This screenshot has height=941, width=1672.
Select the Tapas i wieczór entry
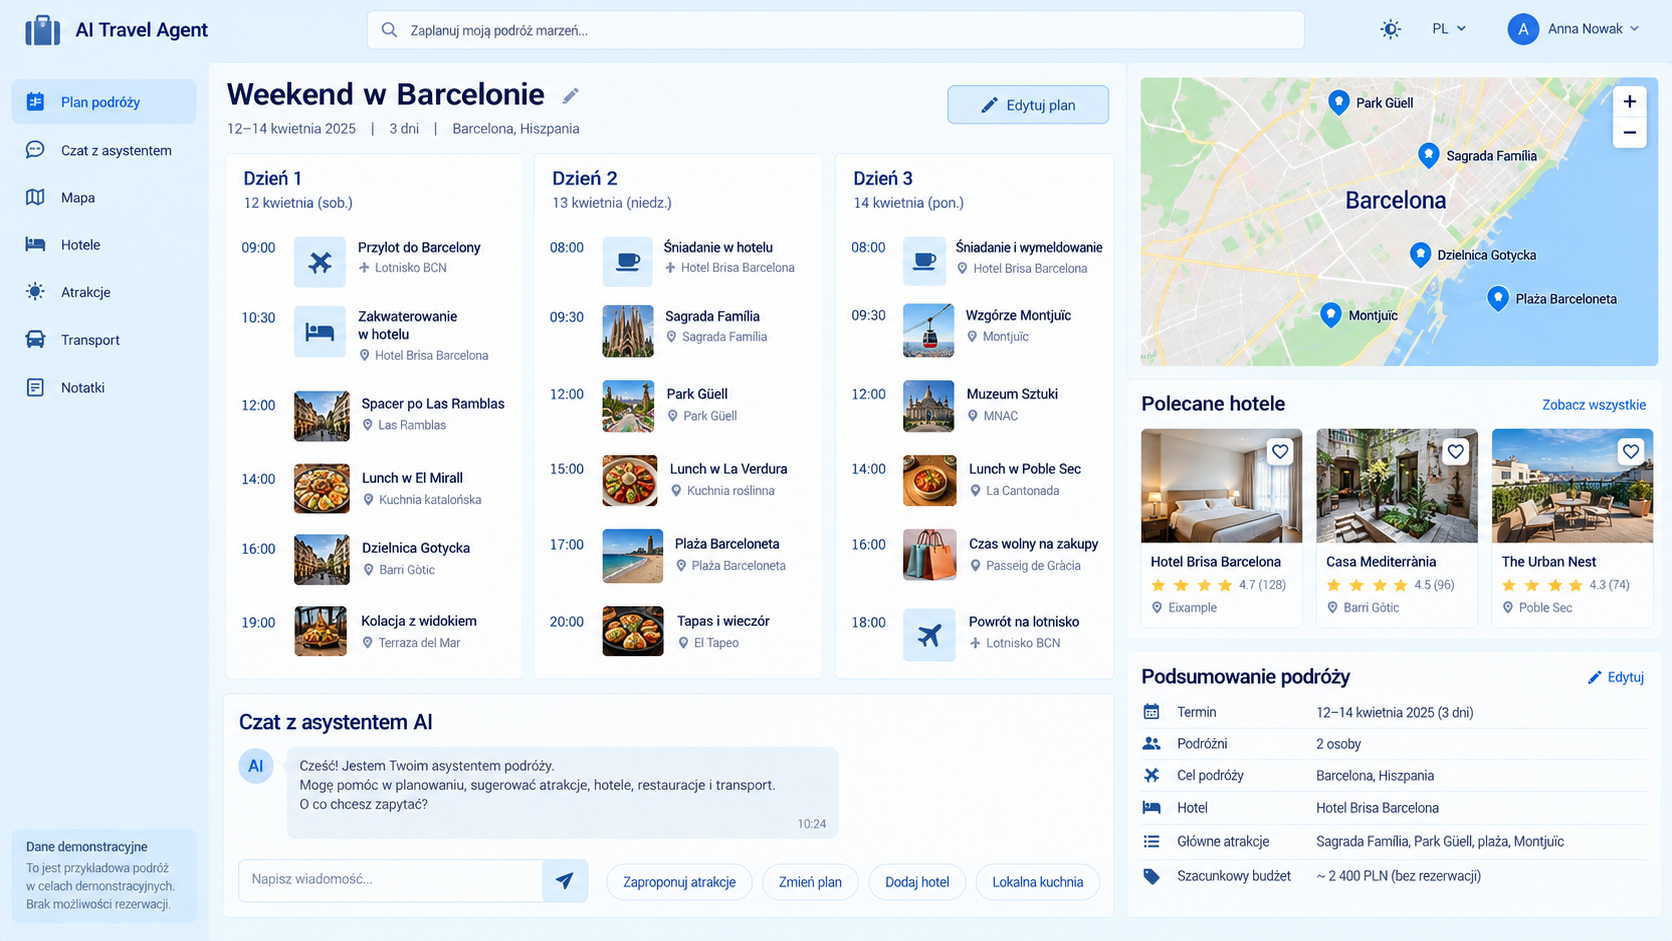[x=678, y=632]
